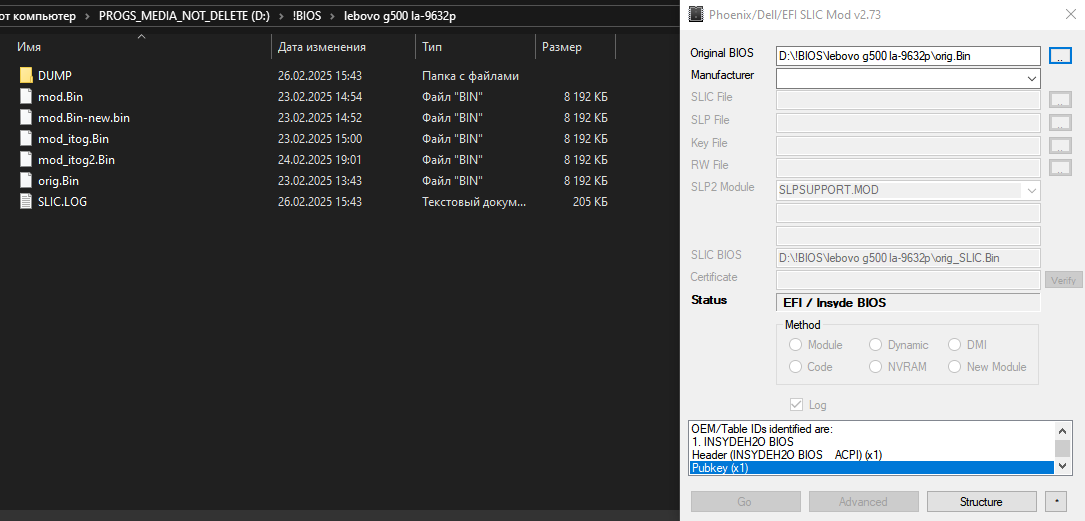1085x521 pixels.
Task: Click the date 24.02.2025 19:01 cell
Action: click(320, 160)
